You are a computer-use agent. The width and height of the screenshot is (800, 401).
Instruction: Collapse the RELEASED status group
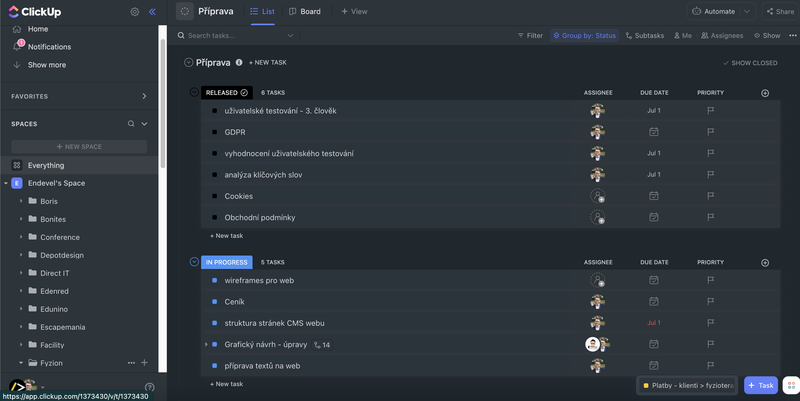pos(194,92)
